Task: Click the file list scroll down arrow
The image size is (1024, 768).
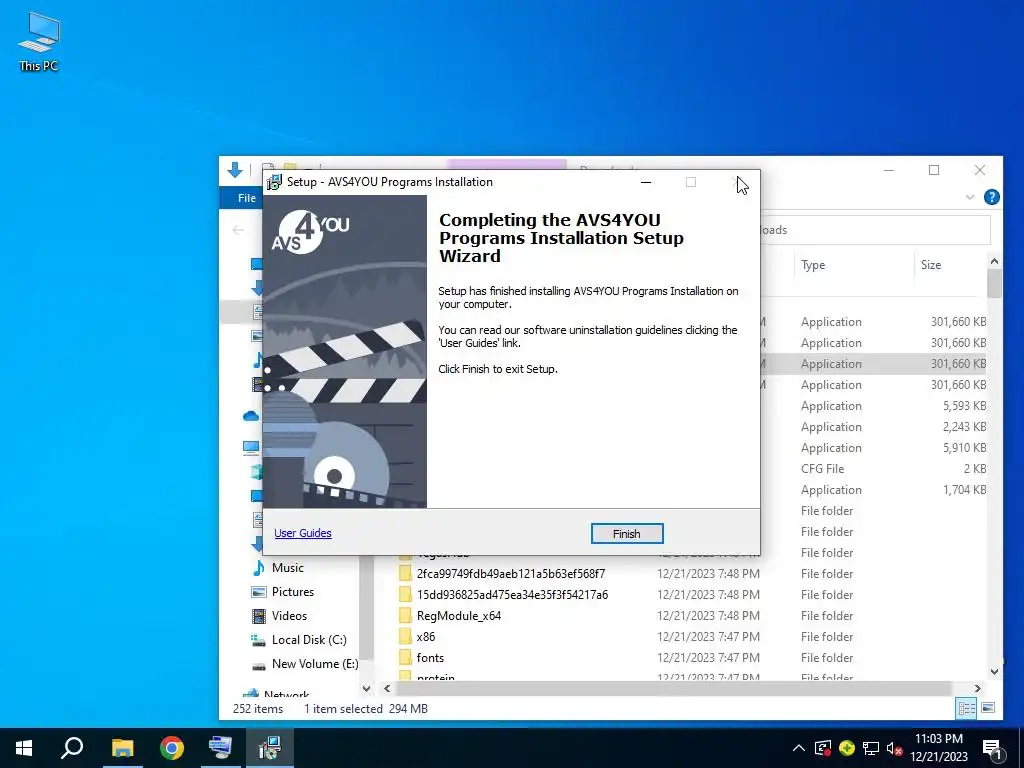Action: coord(994,671)
